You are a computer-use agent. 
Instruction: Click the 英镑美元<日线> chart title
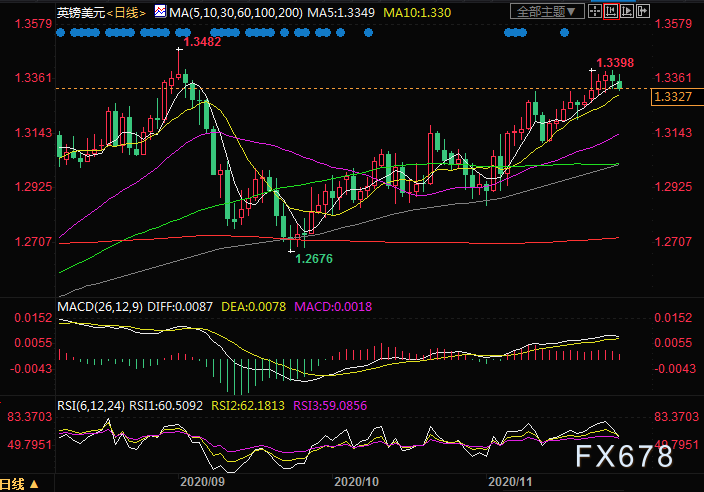[101, 13]
